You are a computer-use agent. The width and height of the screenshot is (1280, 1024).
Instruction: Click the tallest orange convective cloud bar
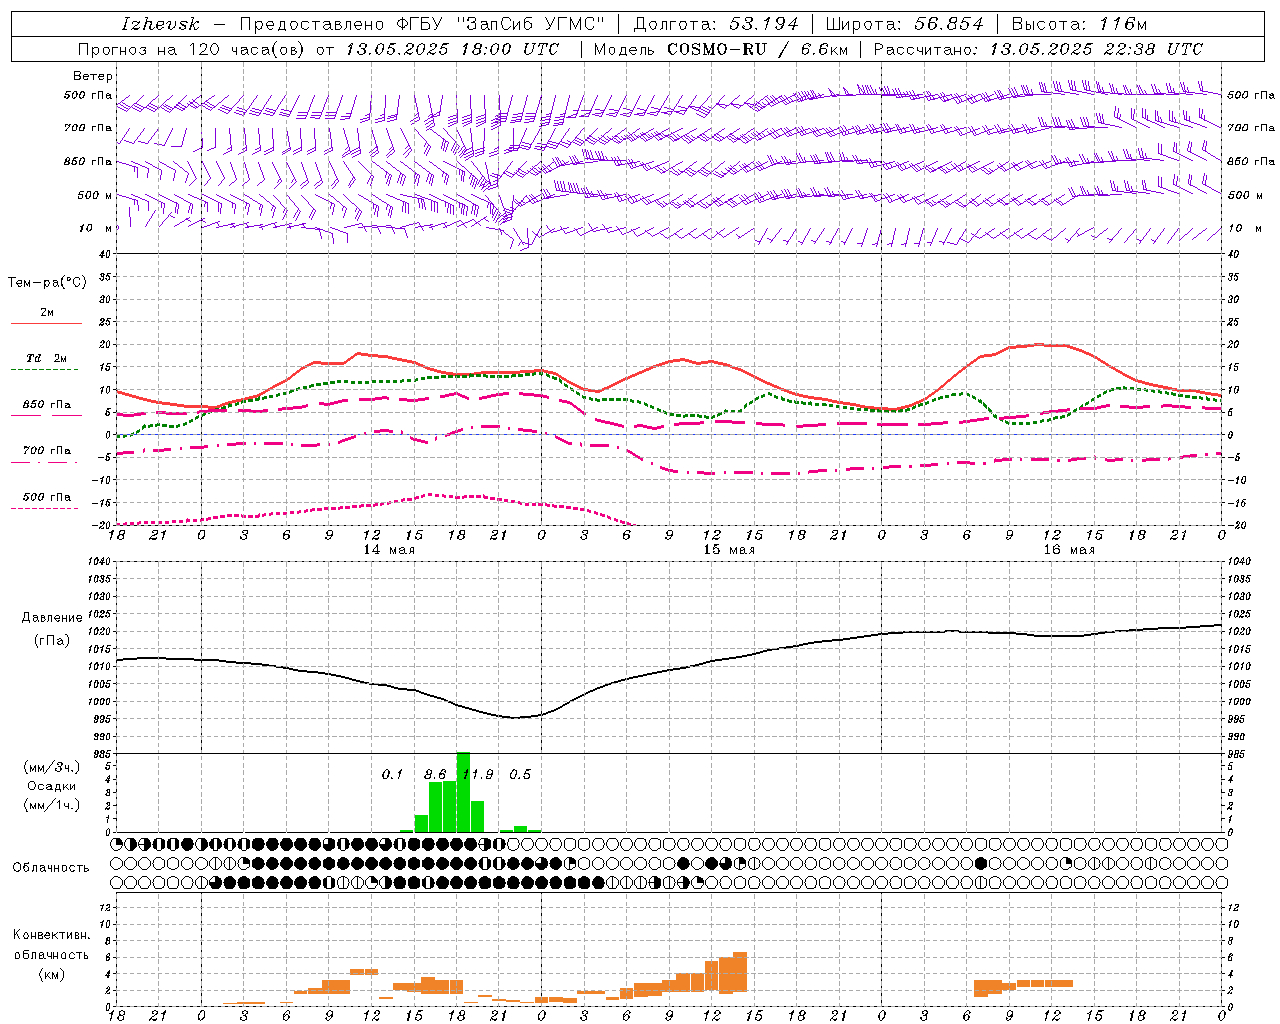[x=740, y=971]
